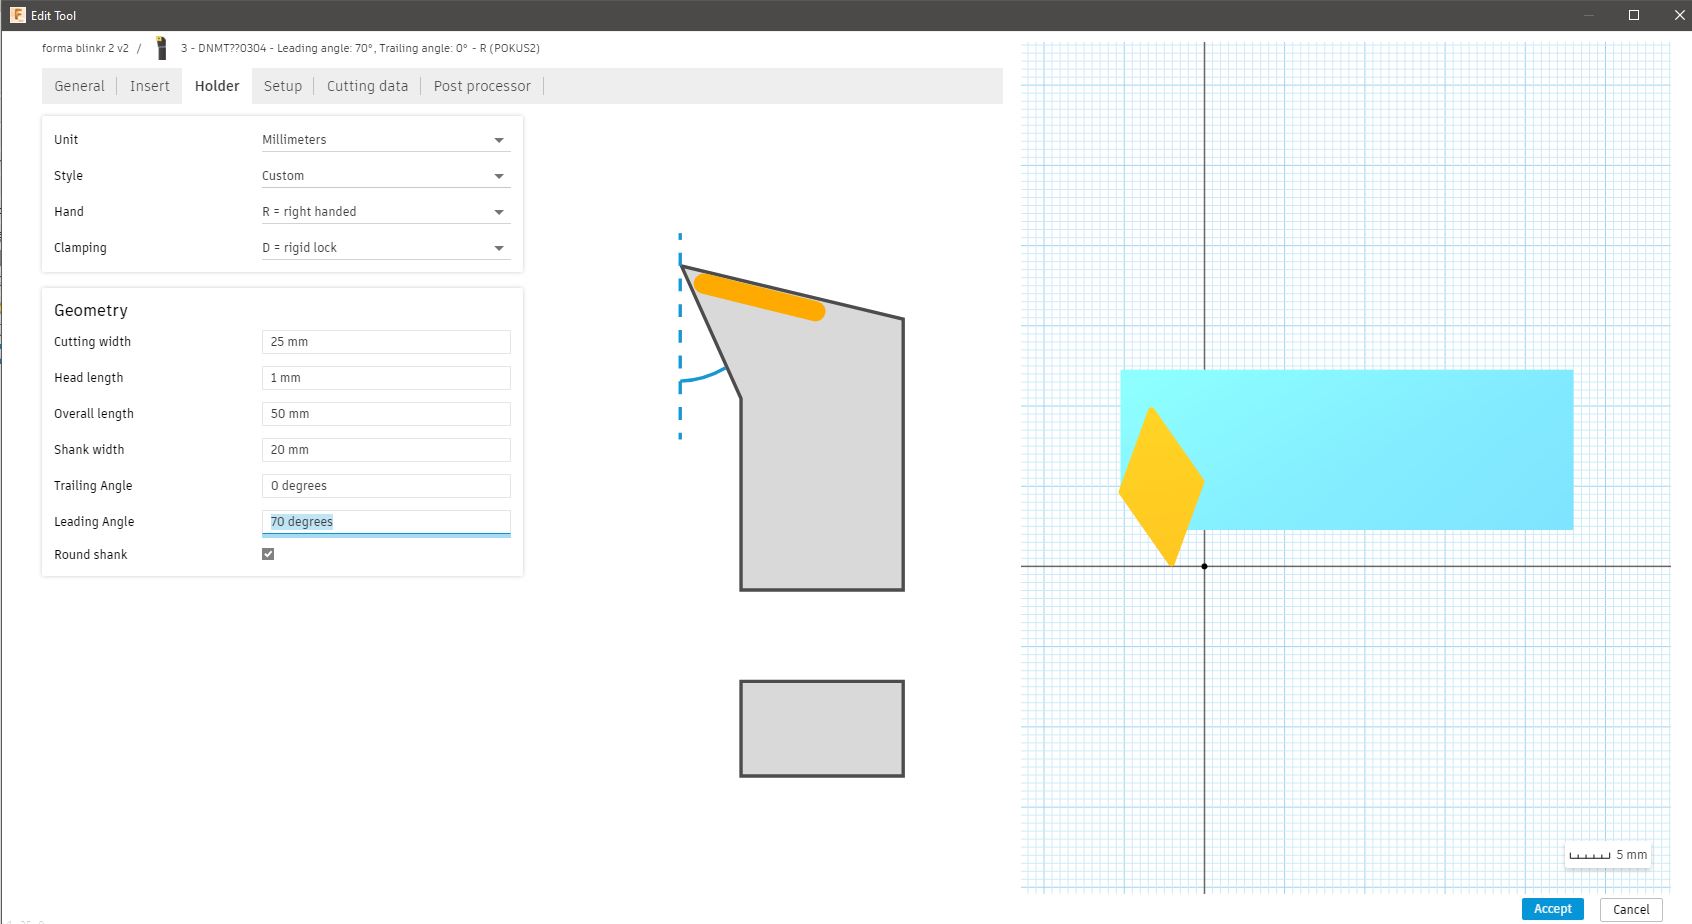1692x924 pixels.
Task: Click the cyan holder body in preview
Action: point(1390,450)
